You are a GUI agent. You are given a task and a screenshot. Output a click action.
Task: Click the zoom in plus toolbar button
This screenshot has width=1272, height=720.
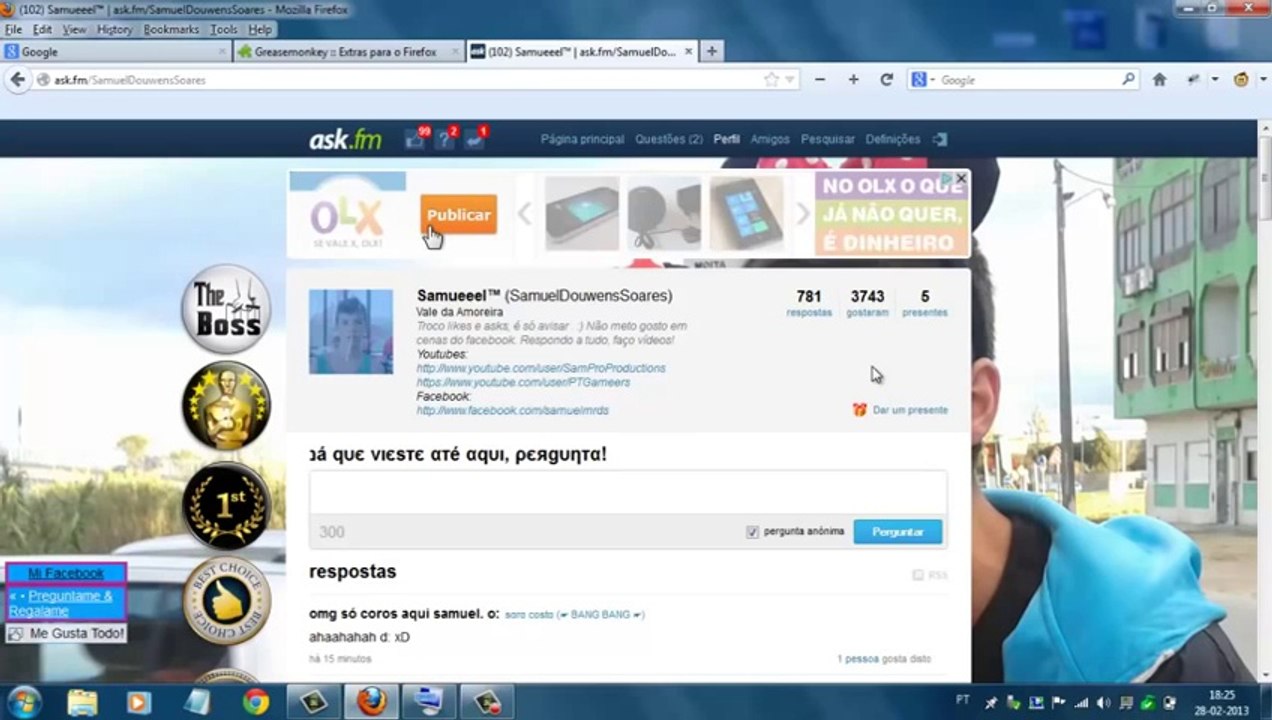853,79
